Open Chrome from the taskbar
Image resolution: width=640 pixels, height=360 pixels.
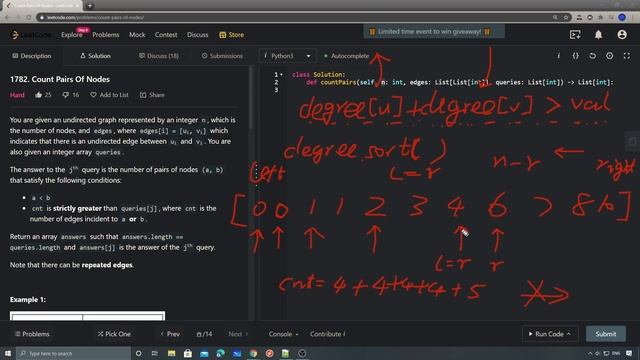(253, 353)
